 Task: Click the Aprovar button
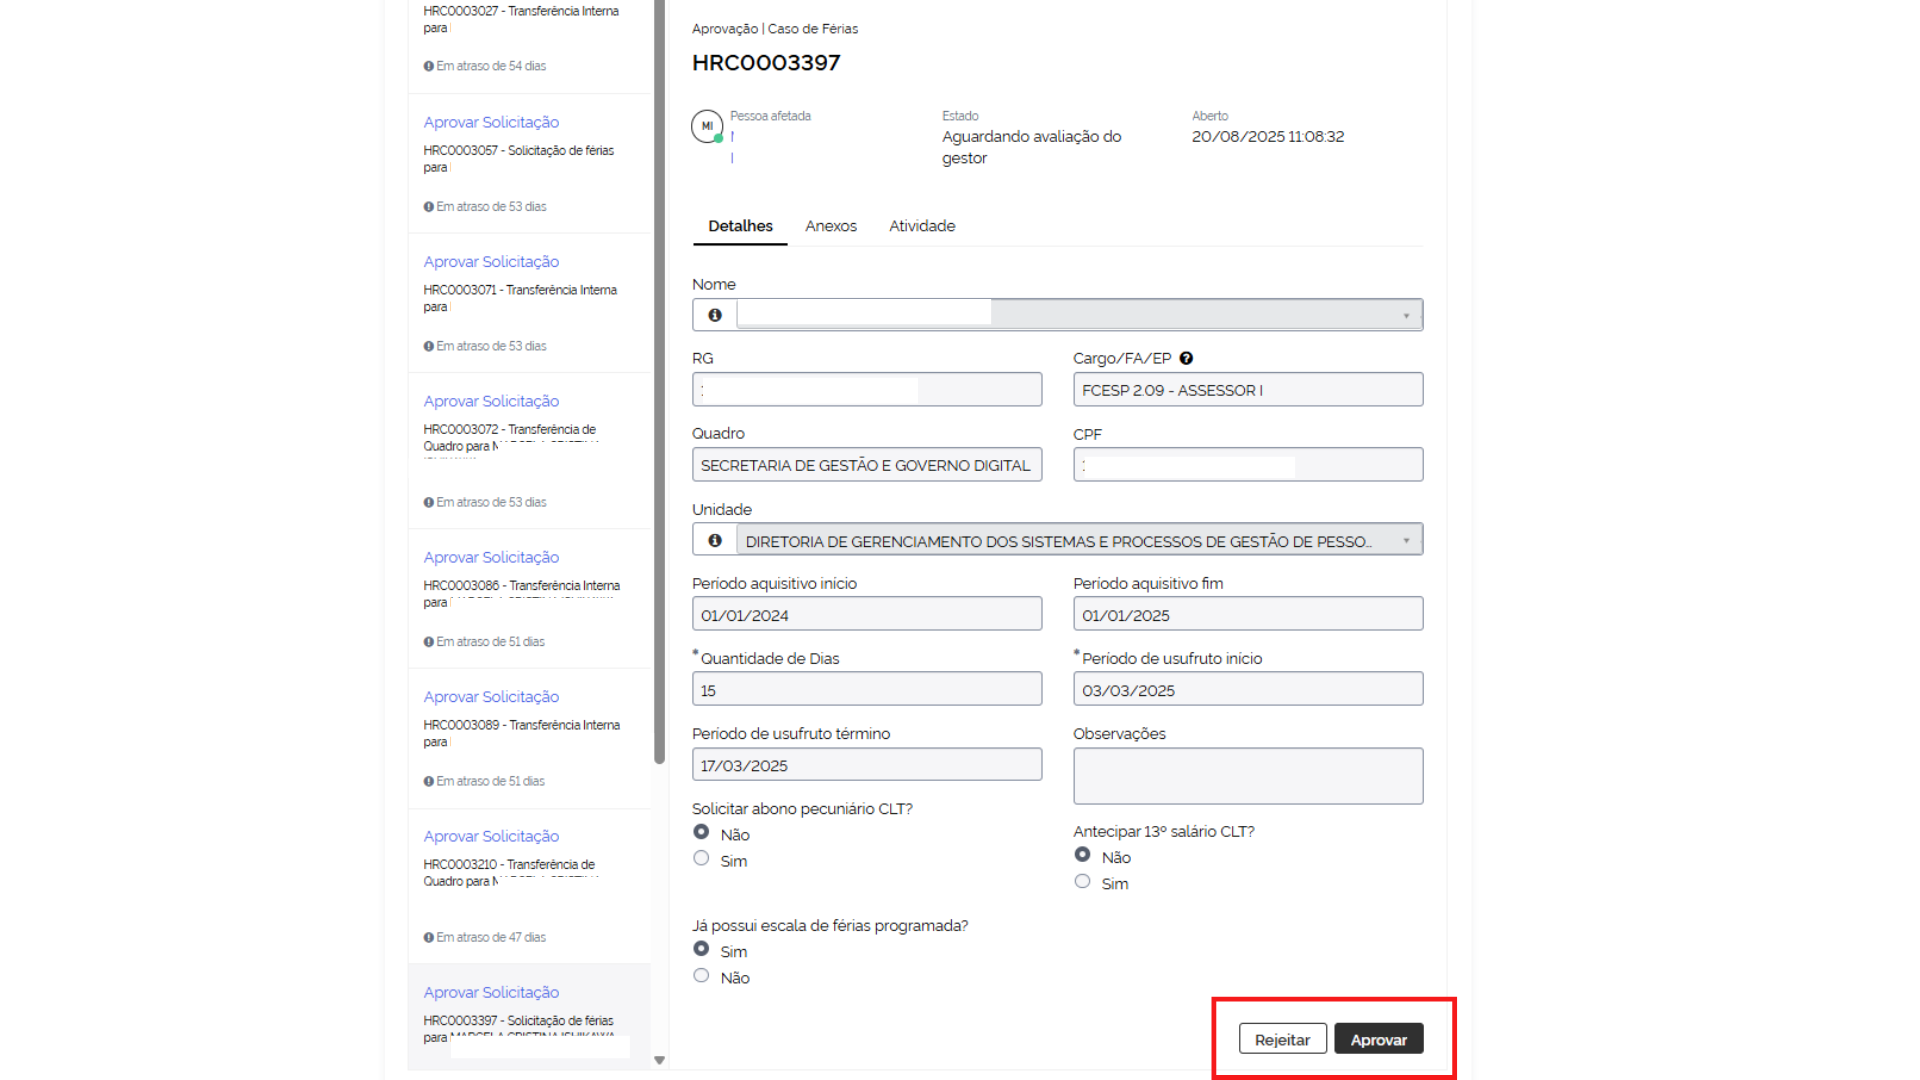point(1378,1039)
